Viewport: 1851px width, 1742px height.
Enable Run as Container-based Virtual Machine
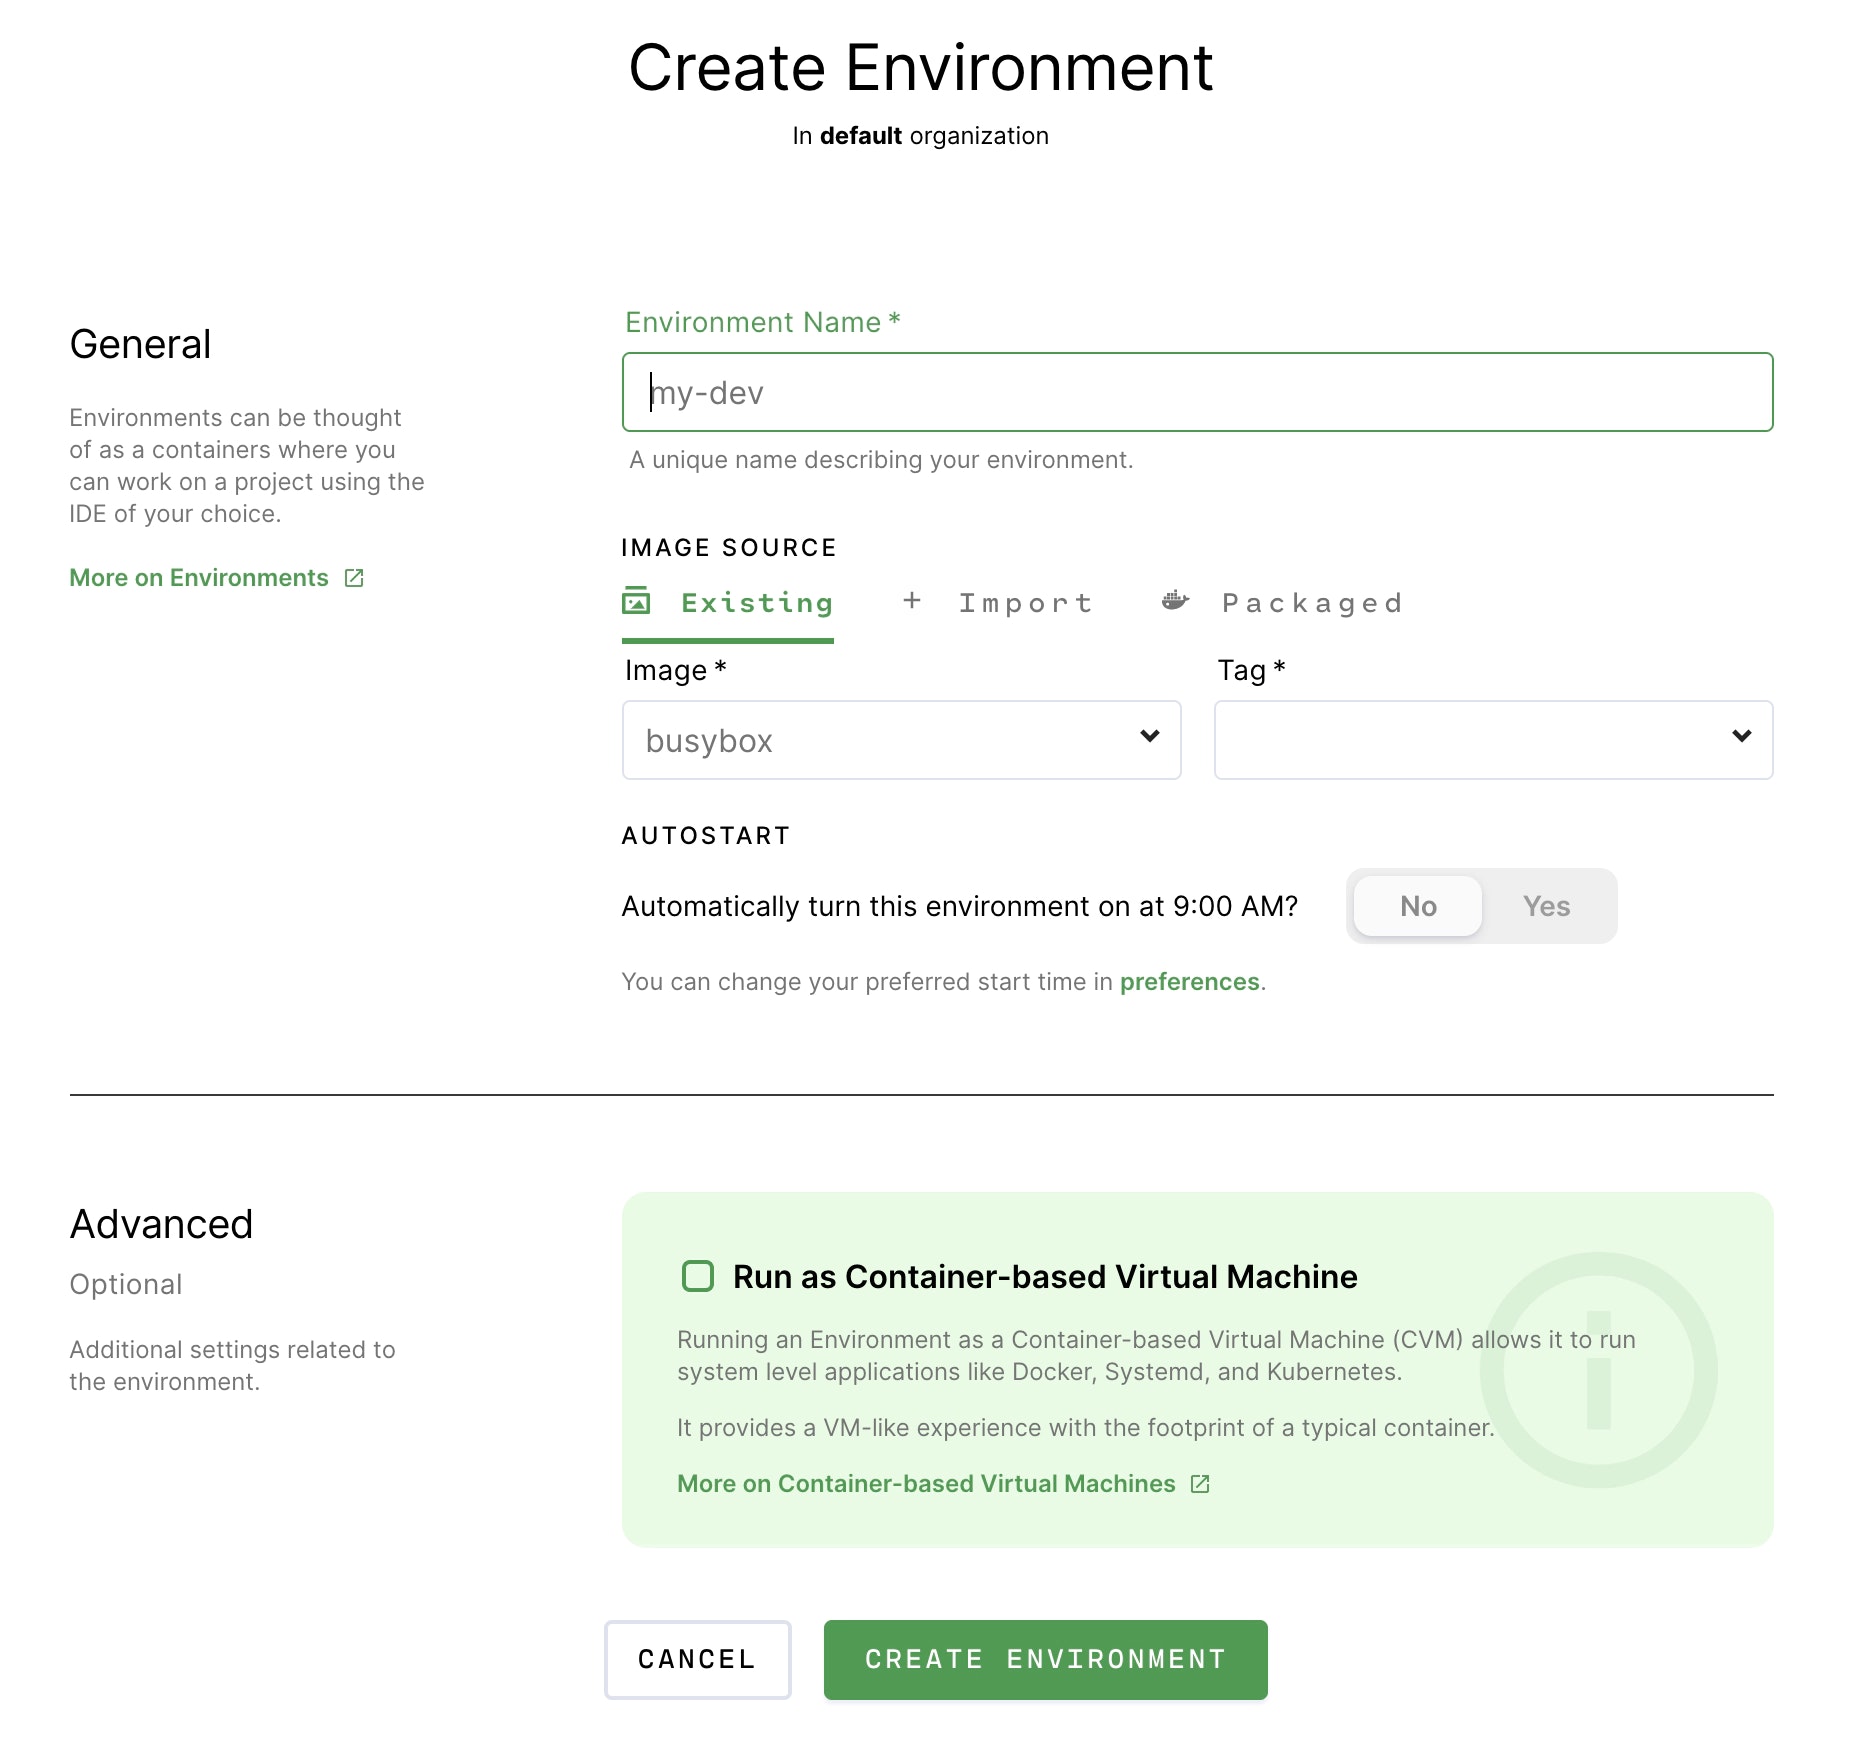coord(697,1276)
